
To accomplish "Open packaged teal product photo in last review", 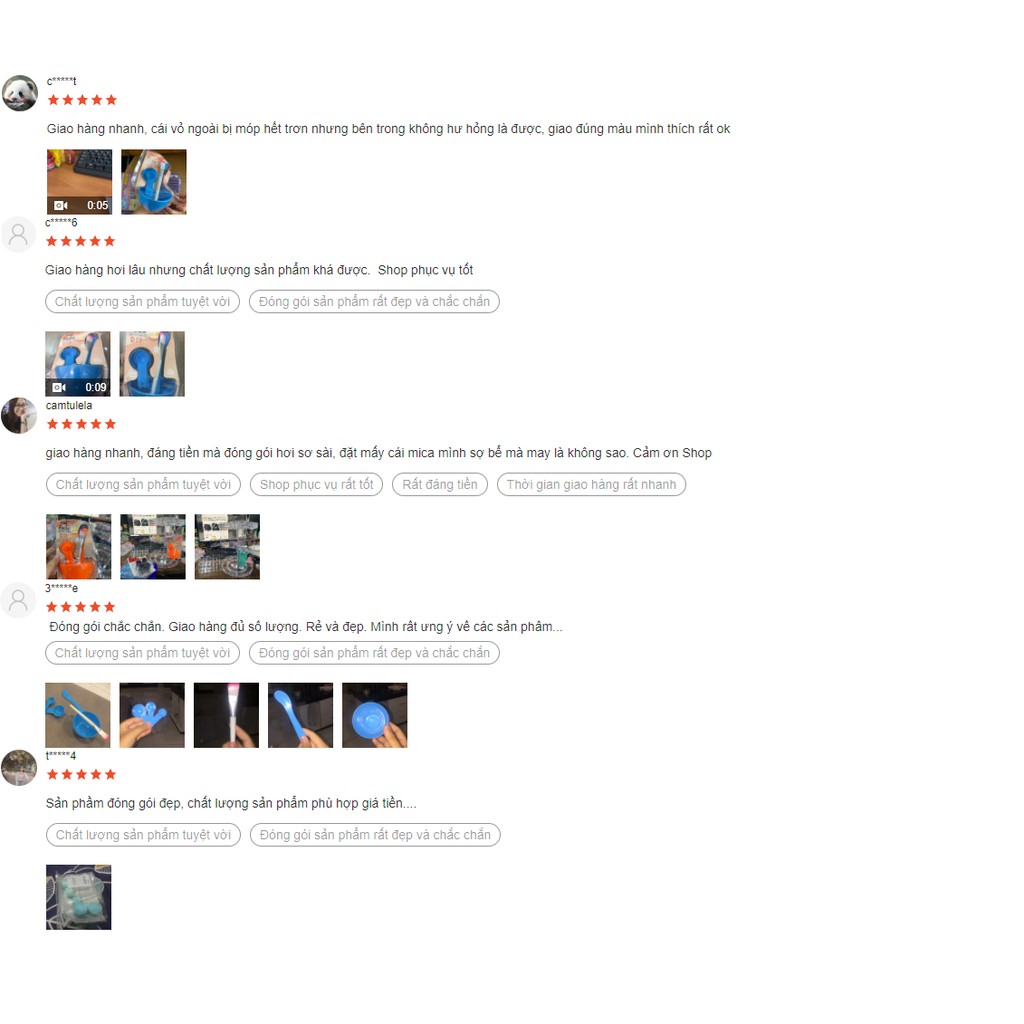I will click(x=78, y=897).
